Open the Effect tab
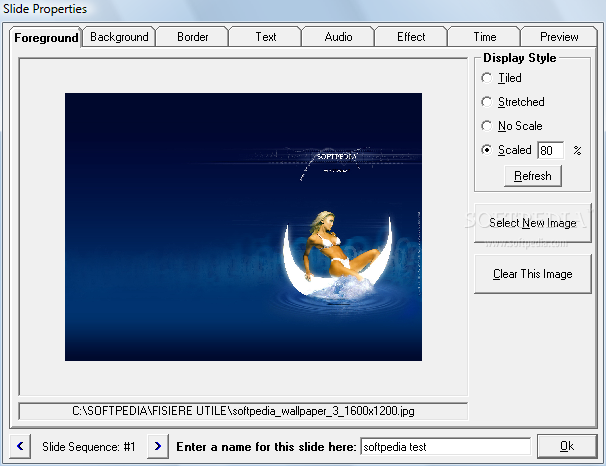606x466 pixels. pos(411,37)
